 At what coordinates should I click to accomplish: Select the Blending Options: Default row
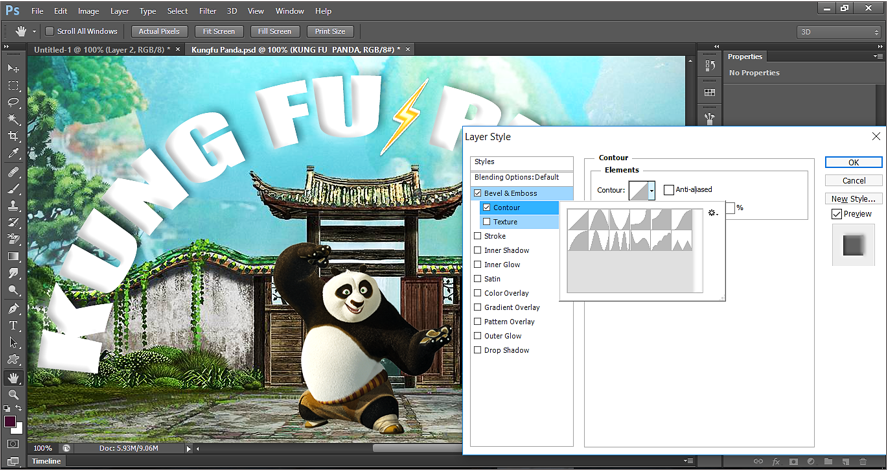(522, 177)
